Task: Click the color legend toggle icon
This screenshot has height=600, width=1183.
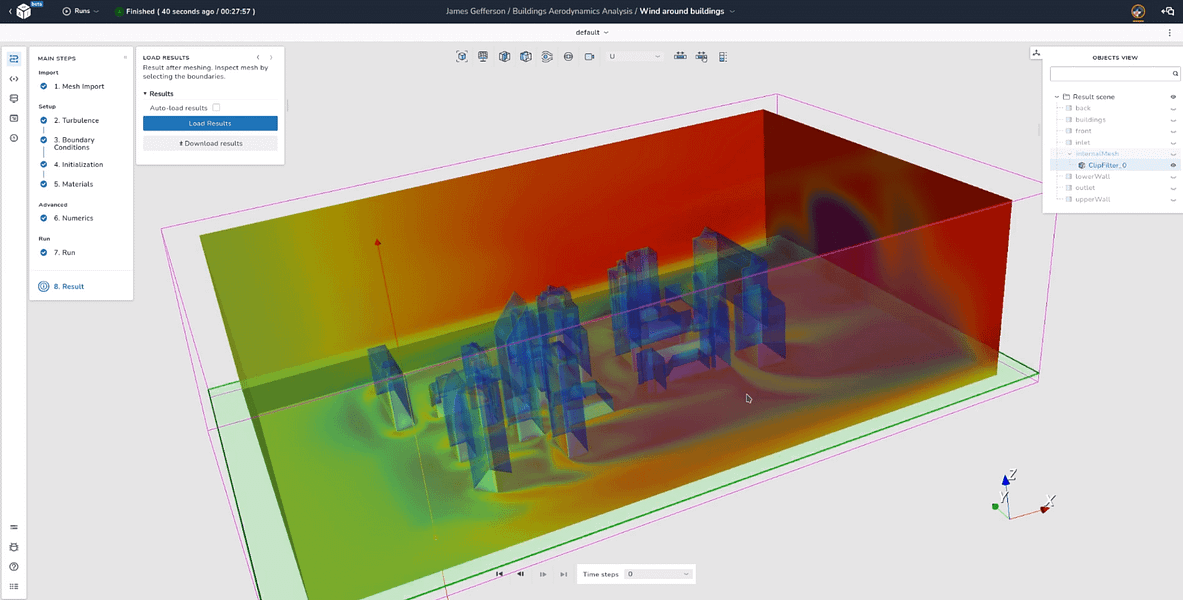Action: coord(723,57)
